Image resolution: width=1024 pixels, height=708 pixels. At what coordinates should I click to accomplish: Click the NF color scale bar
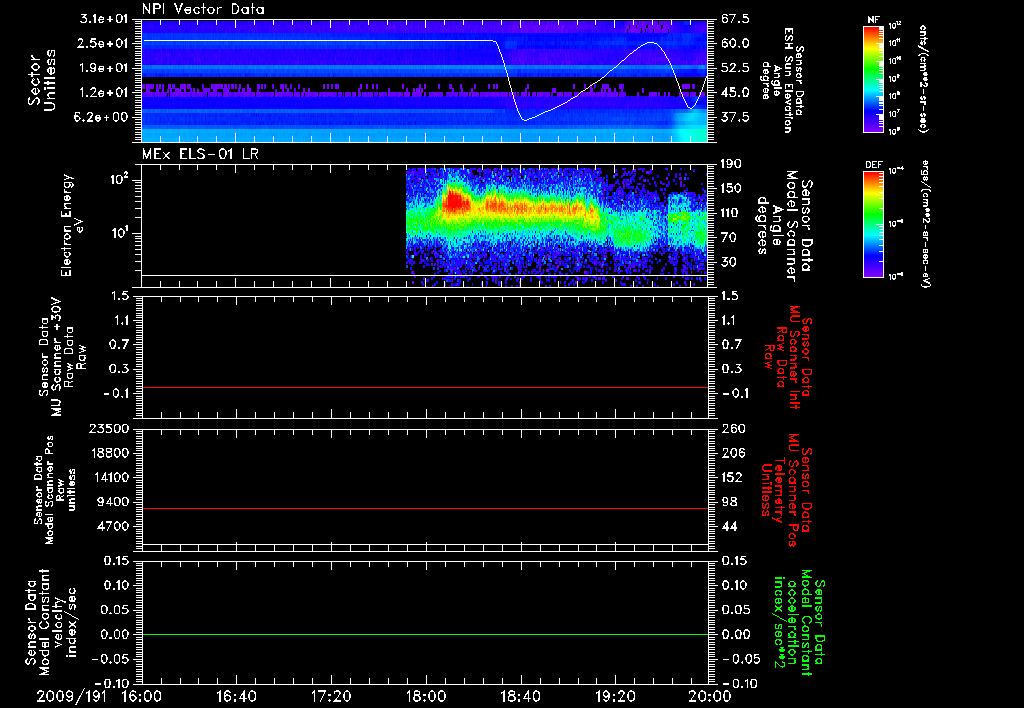click(873, 78)
